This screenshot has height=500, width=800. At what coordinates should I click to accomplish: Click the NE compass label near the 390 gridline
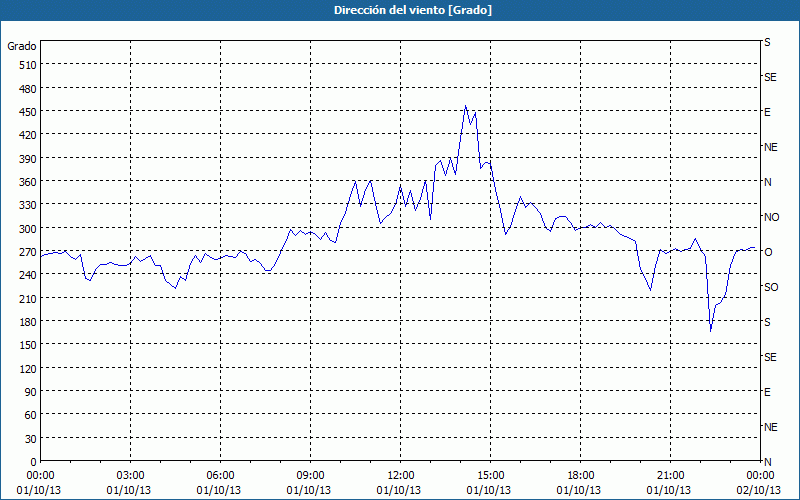770,147
